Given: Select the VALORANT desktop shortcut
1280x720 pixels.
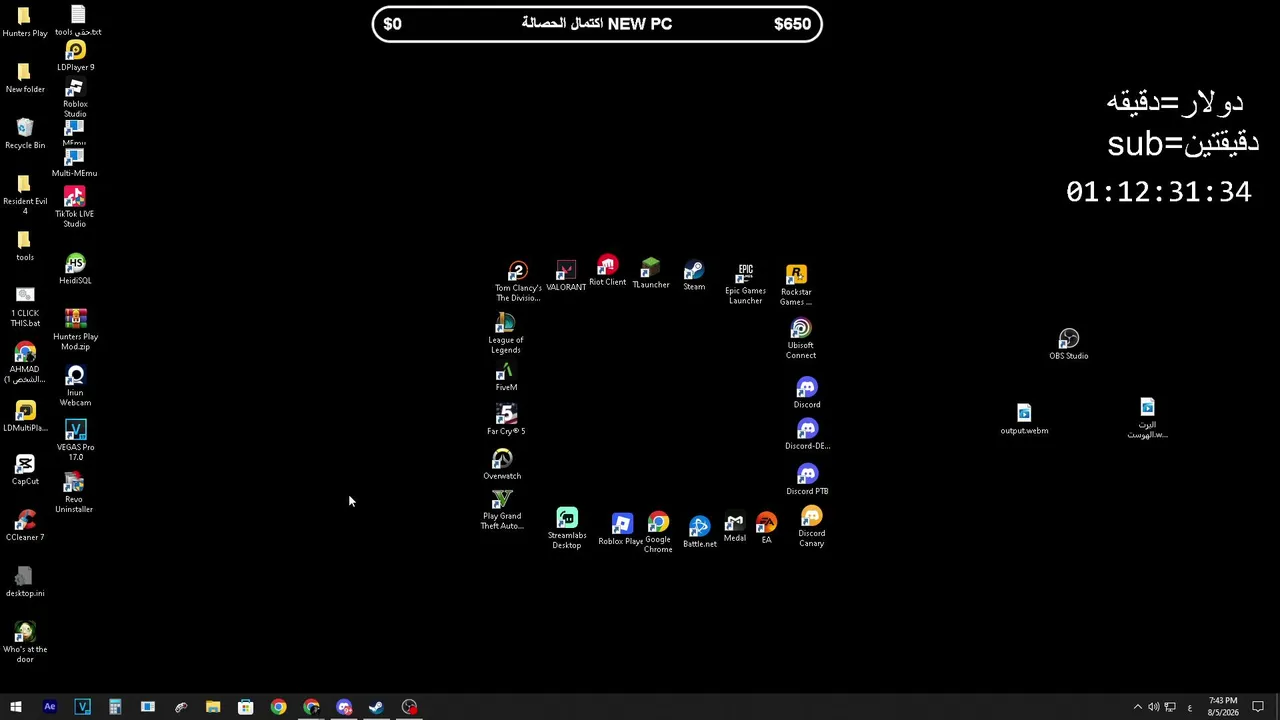Looking at the screenshot, I should (x=566, y=277).
